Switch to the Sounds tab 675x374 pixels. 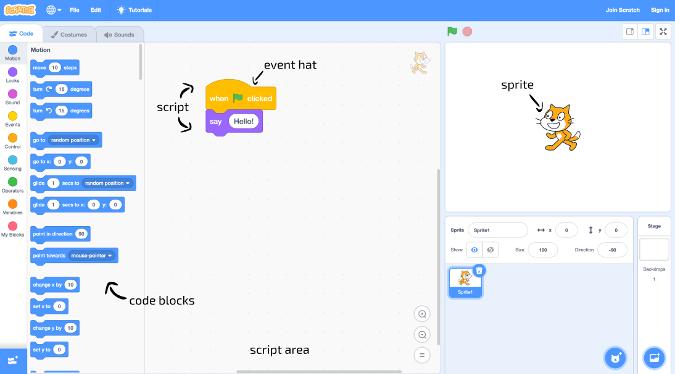[x=119, y=34]
